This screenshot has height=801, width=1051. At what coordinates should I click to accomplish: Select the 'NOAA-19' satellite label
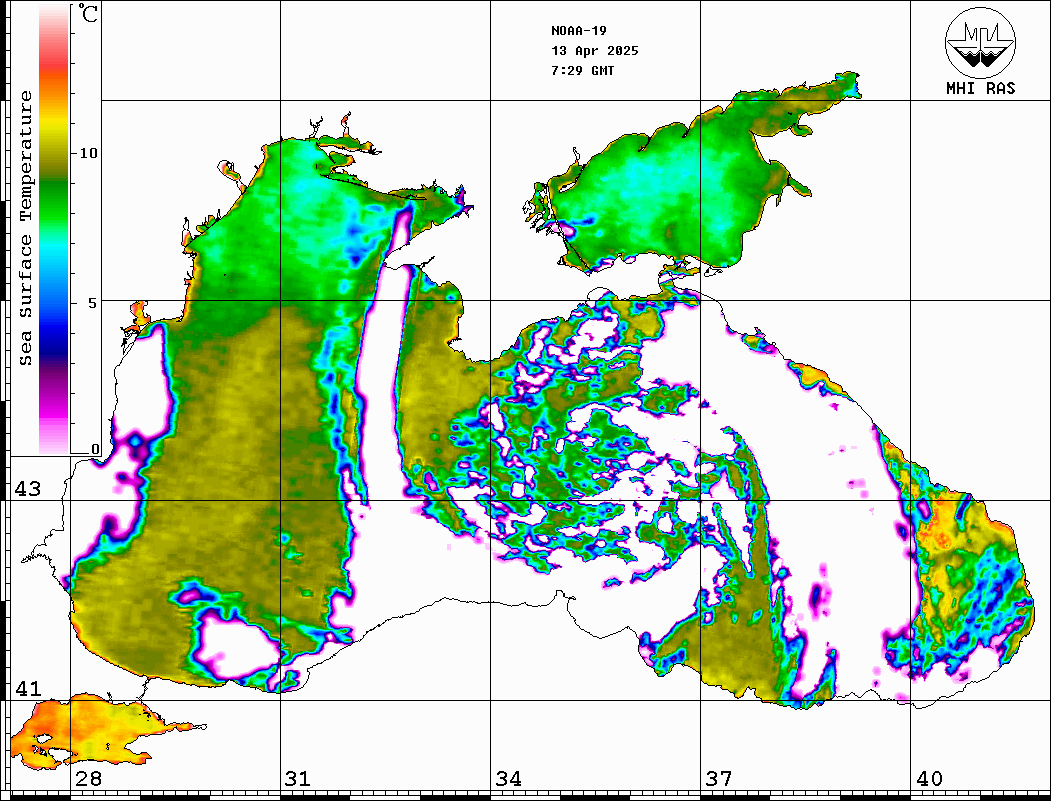[x=578, y=31]
